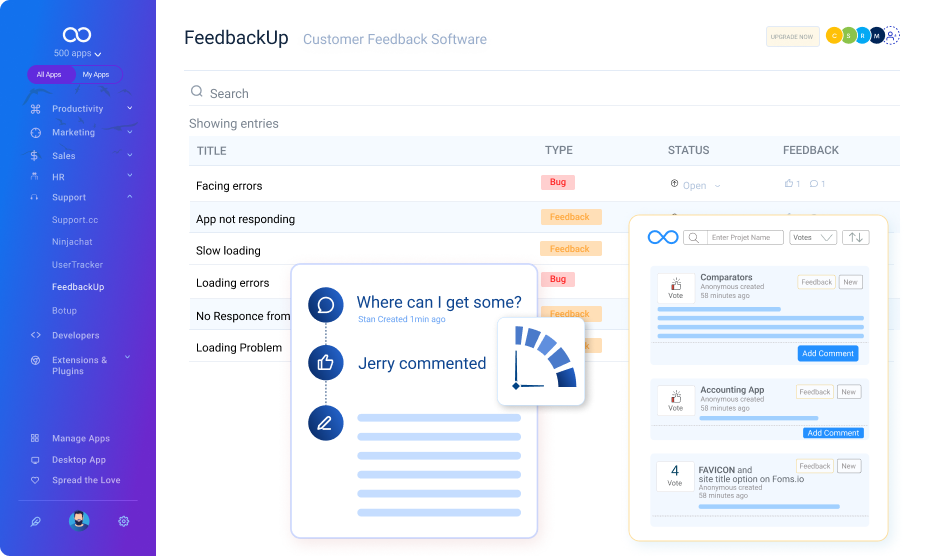Click the add user icon beside avatars
940x556 pixels.
tap(892, 36)
